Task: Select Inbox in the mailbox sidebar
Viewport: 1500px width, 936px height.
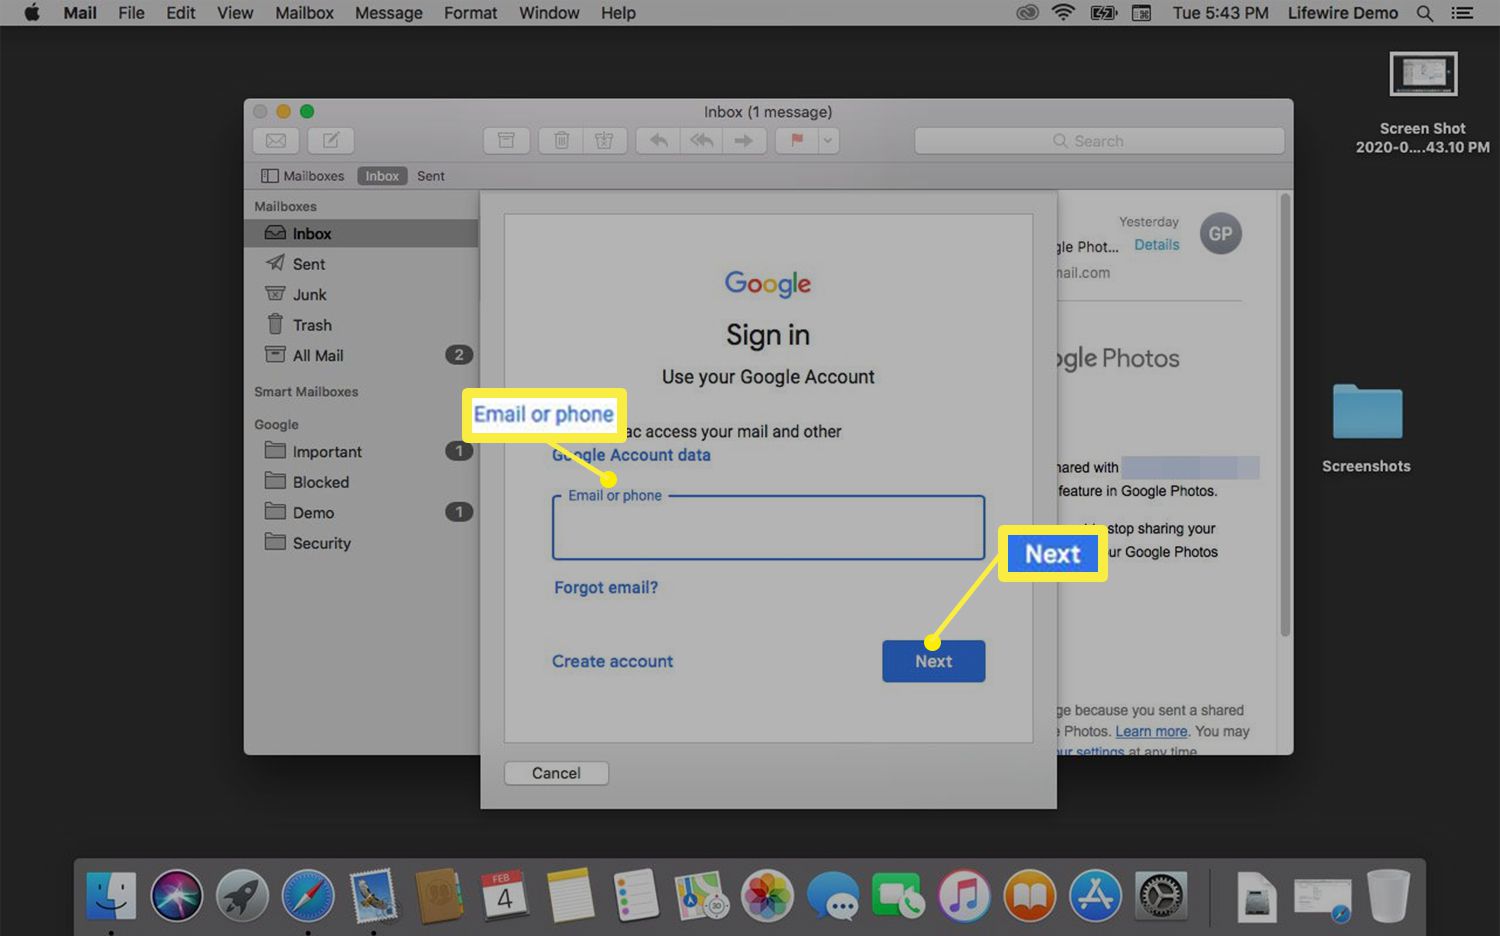Action: click(x=361, y=233)
